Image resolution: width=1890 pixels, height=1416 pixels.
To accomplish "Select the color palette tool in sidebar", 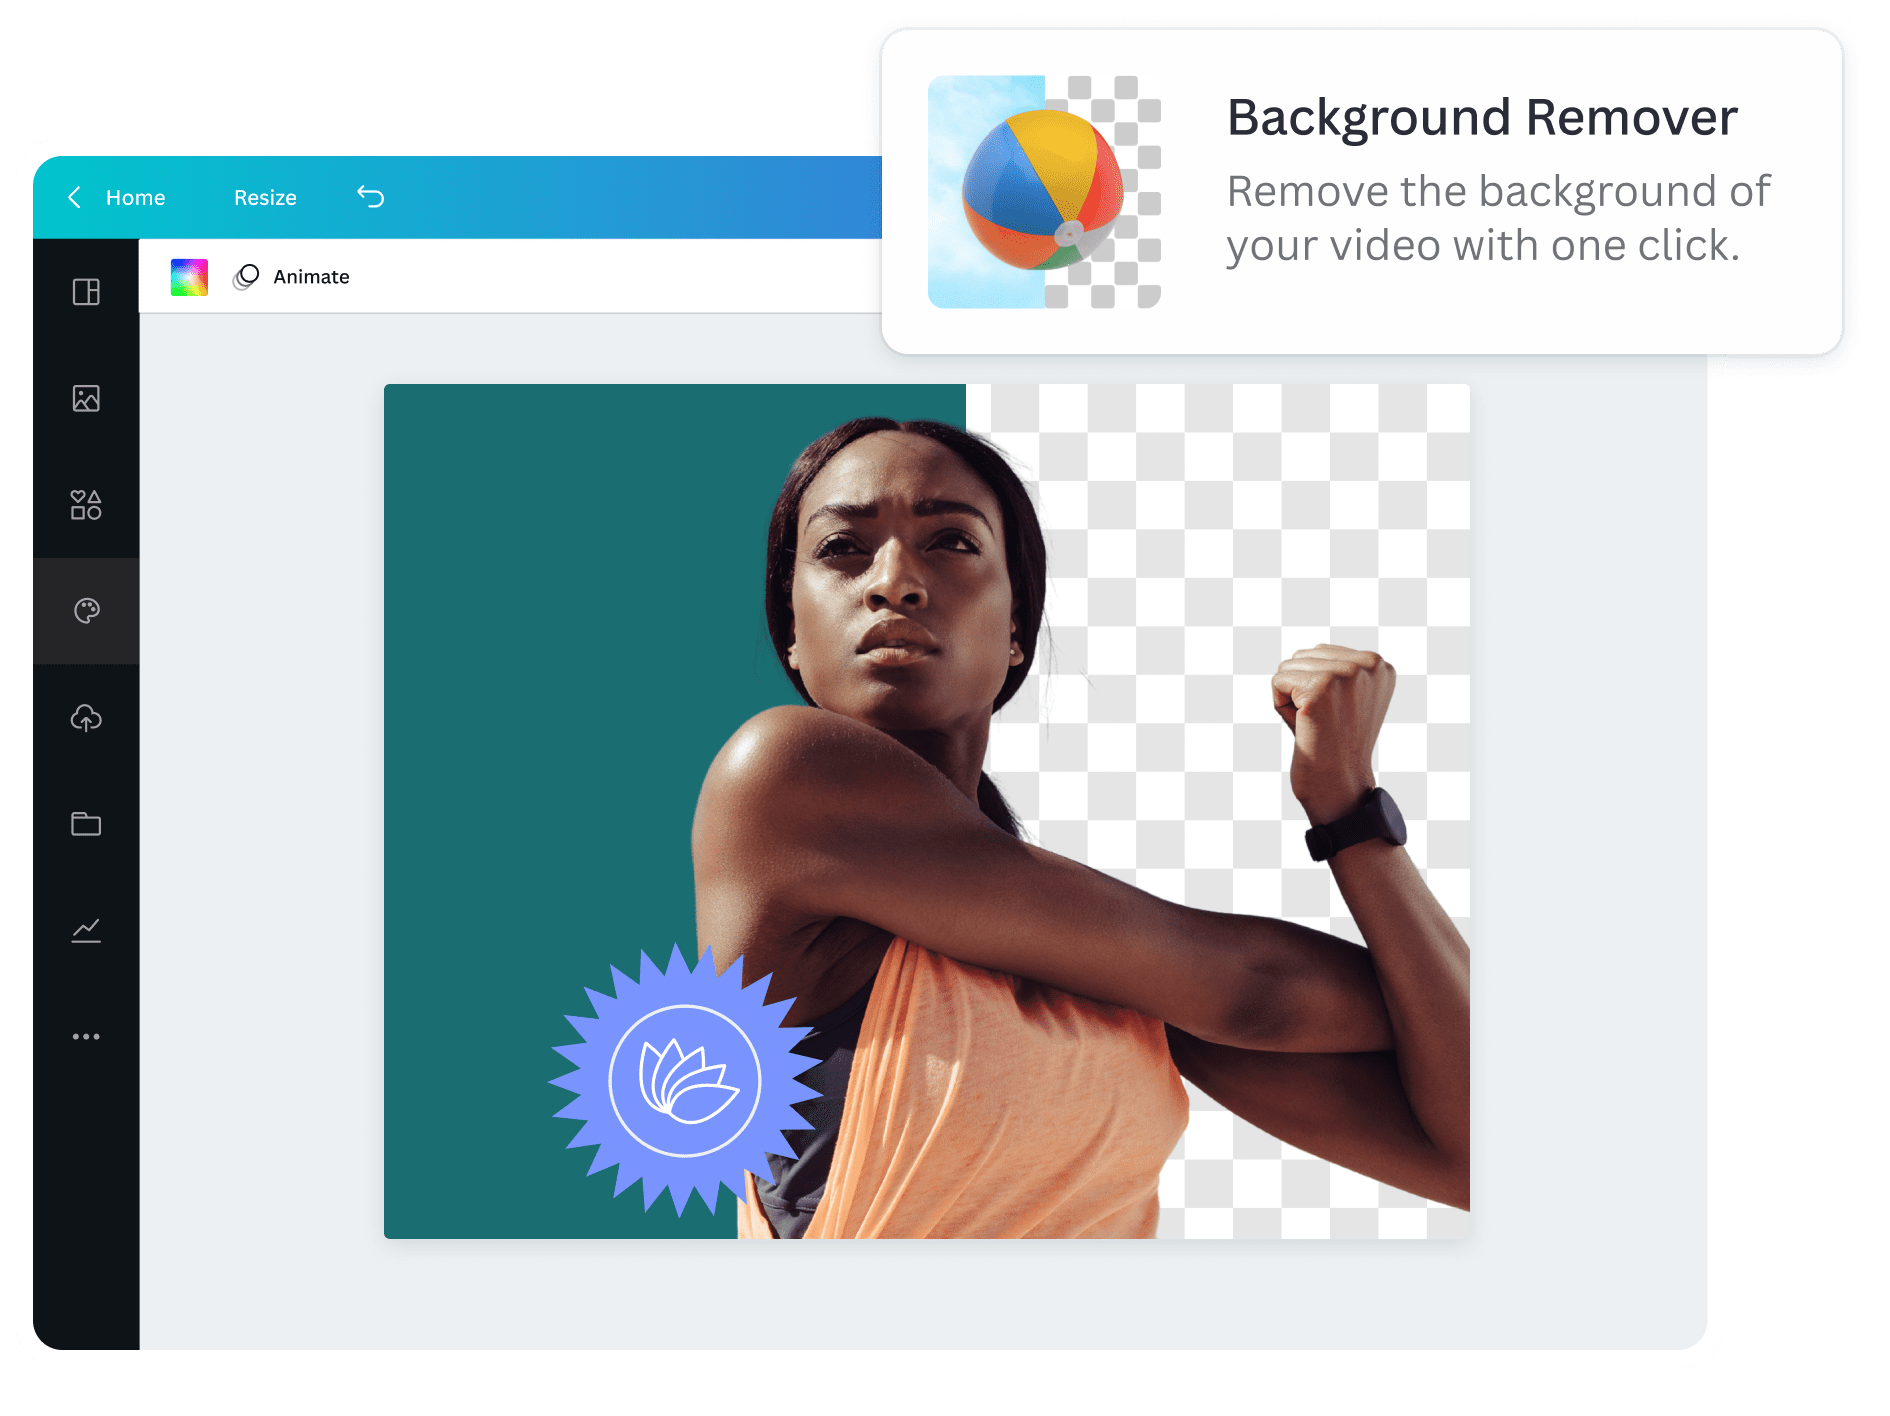I will pos(86,611).
